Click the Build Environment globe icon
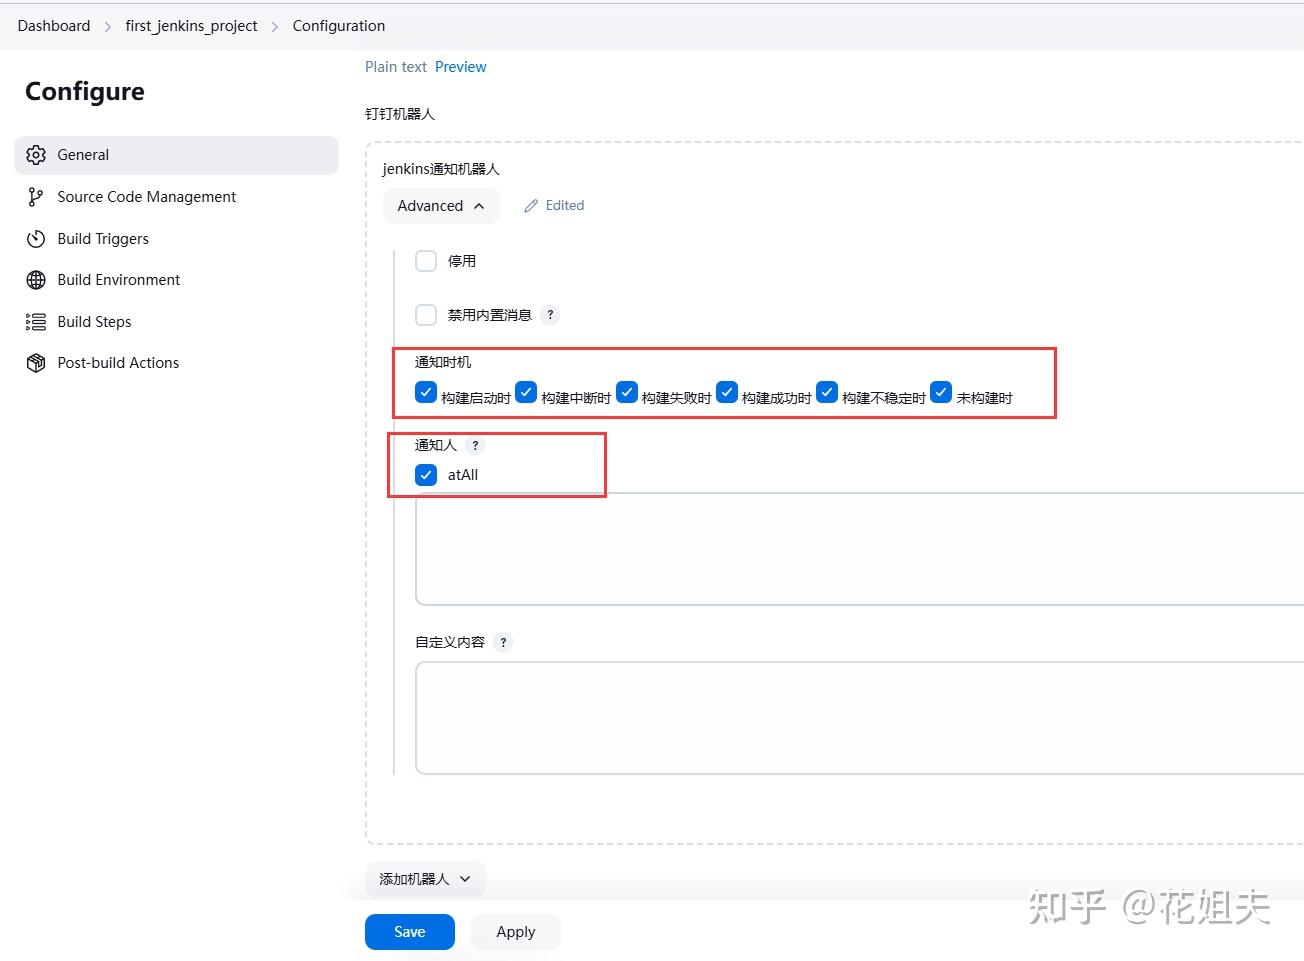 pos(36,280)
